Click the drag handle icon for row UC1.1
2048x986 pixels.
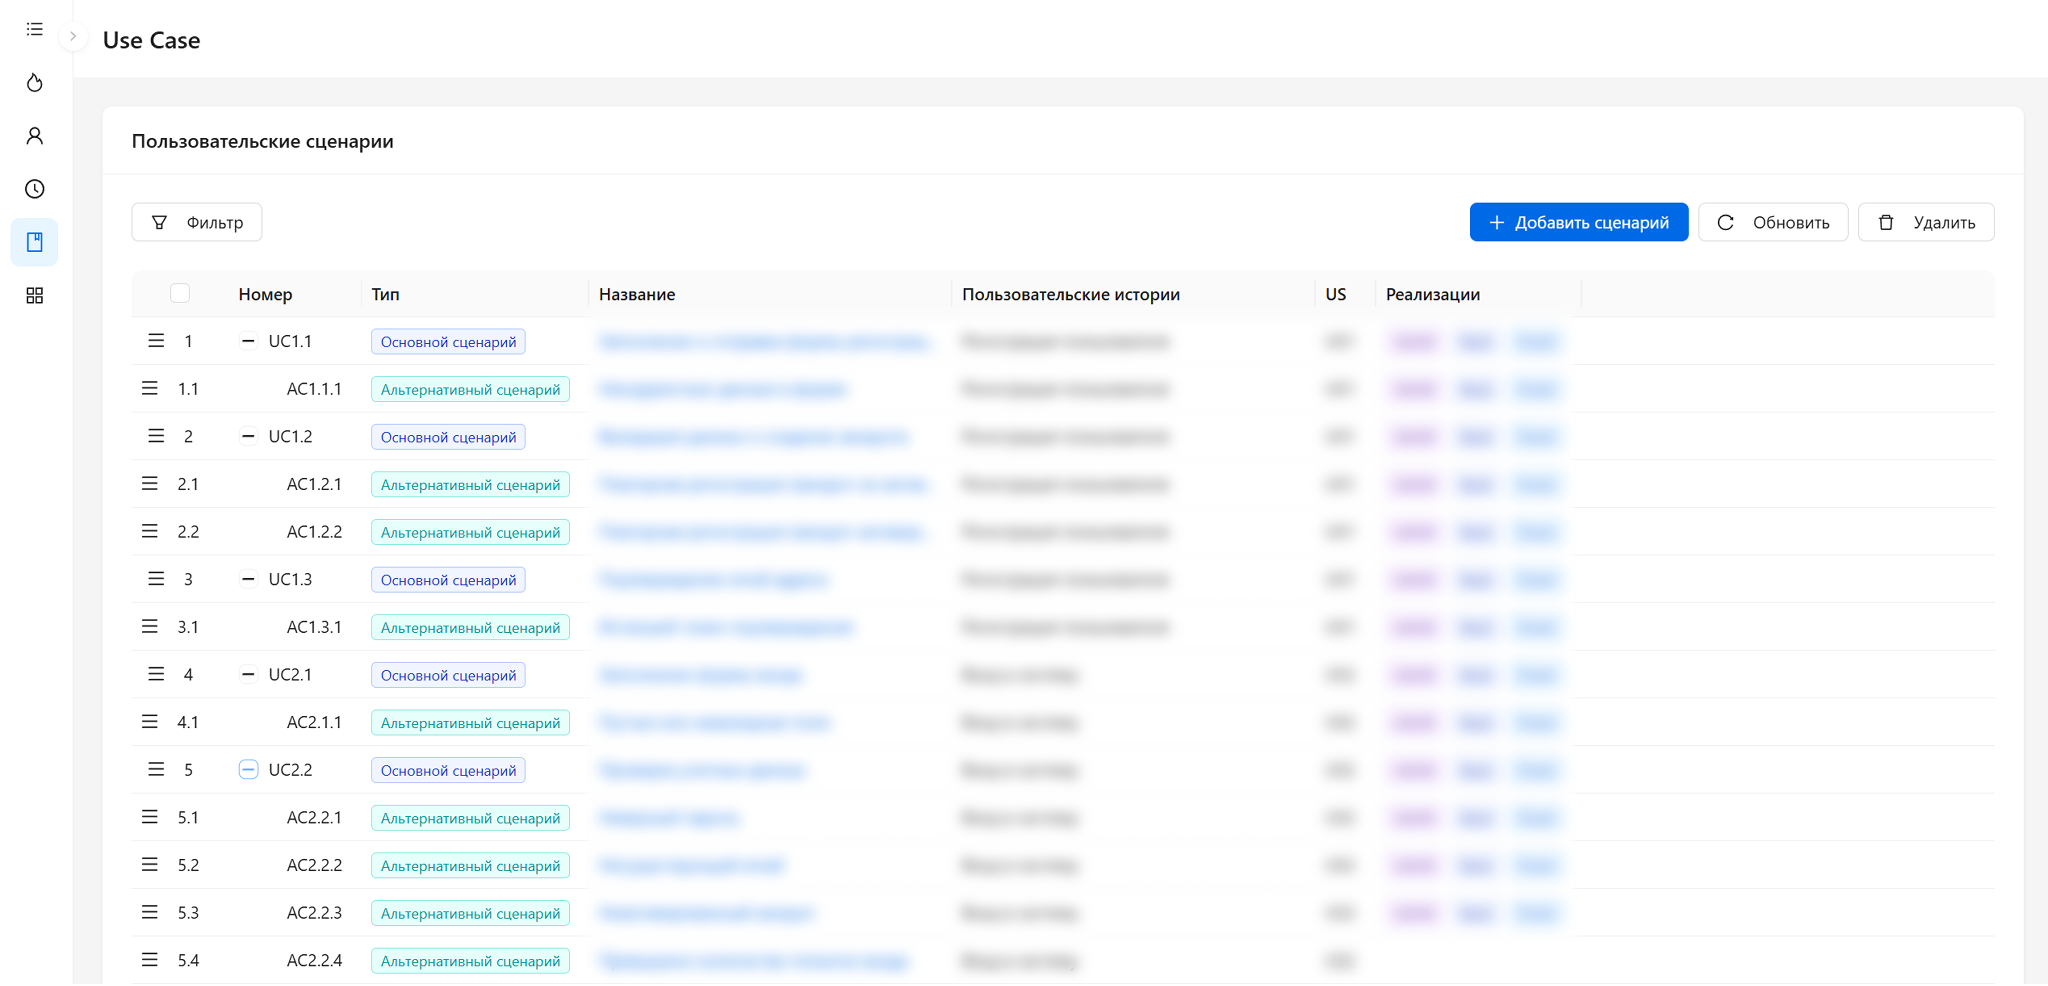pos(156,341)
